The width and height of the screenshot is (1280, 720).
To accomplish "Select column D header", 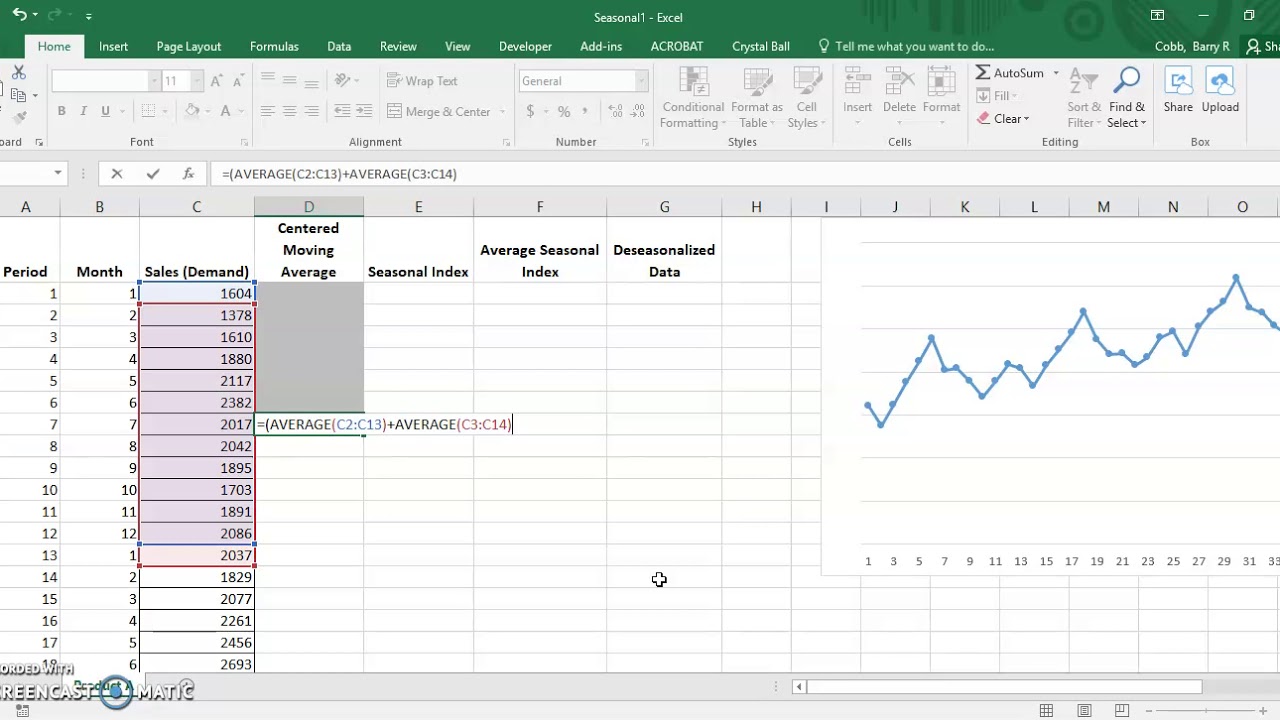I will pyautogui.click(x=308, y=207).
